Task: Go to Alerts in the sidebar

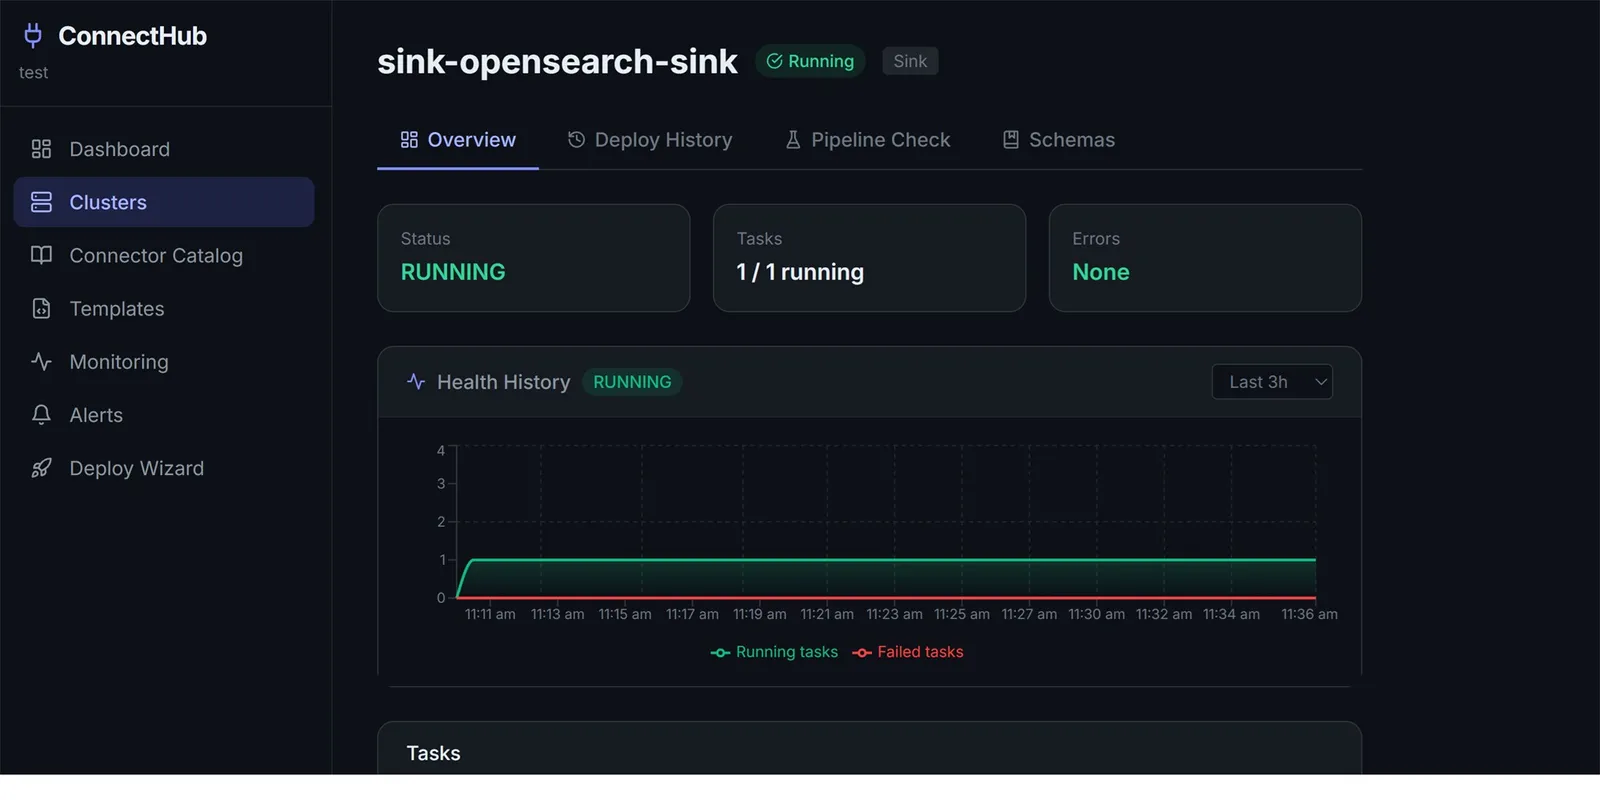Action: (164, 415)
